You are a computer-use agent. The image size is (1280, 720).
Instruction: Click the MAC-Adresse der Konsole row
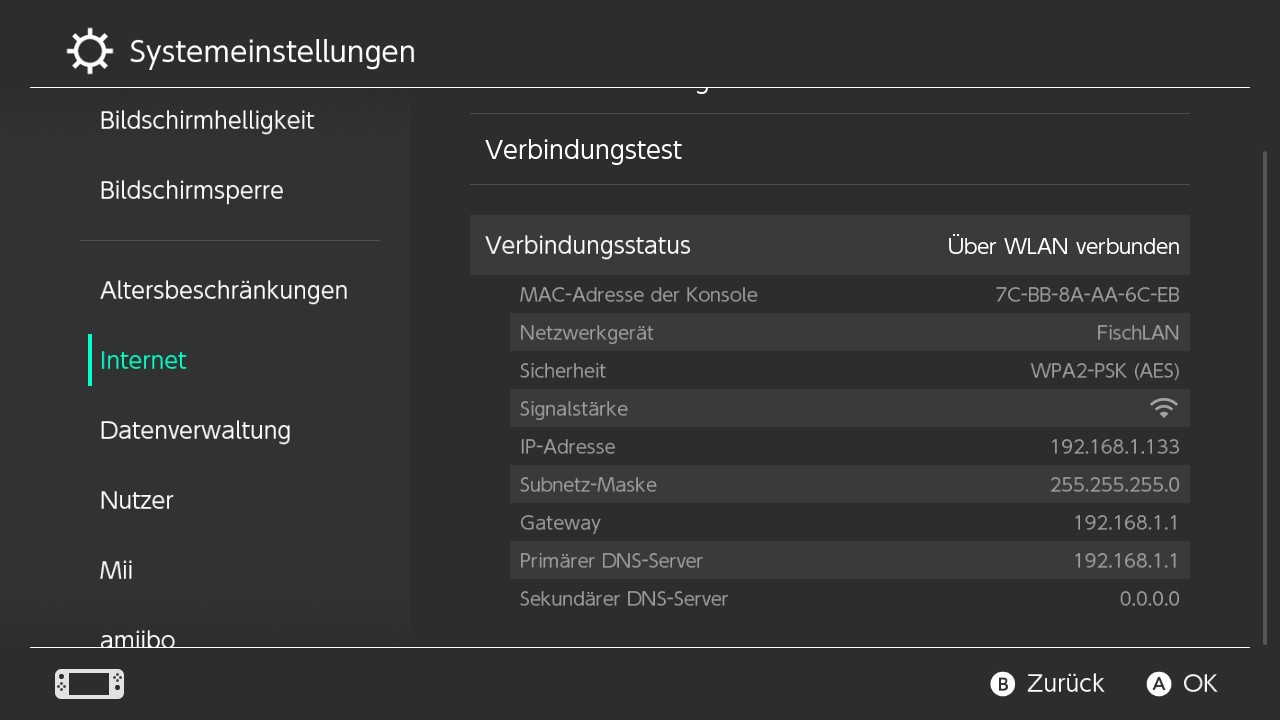pyautogui.click(x=849, y=295)
